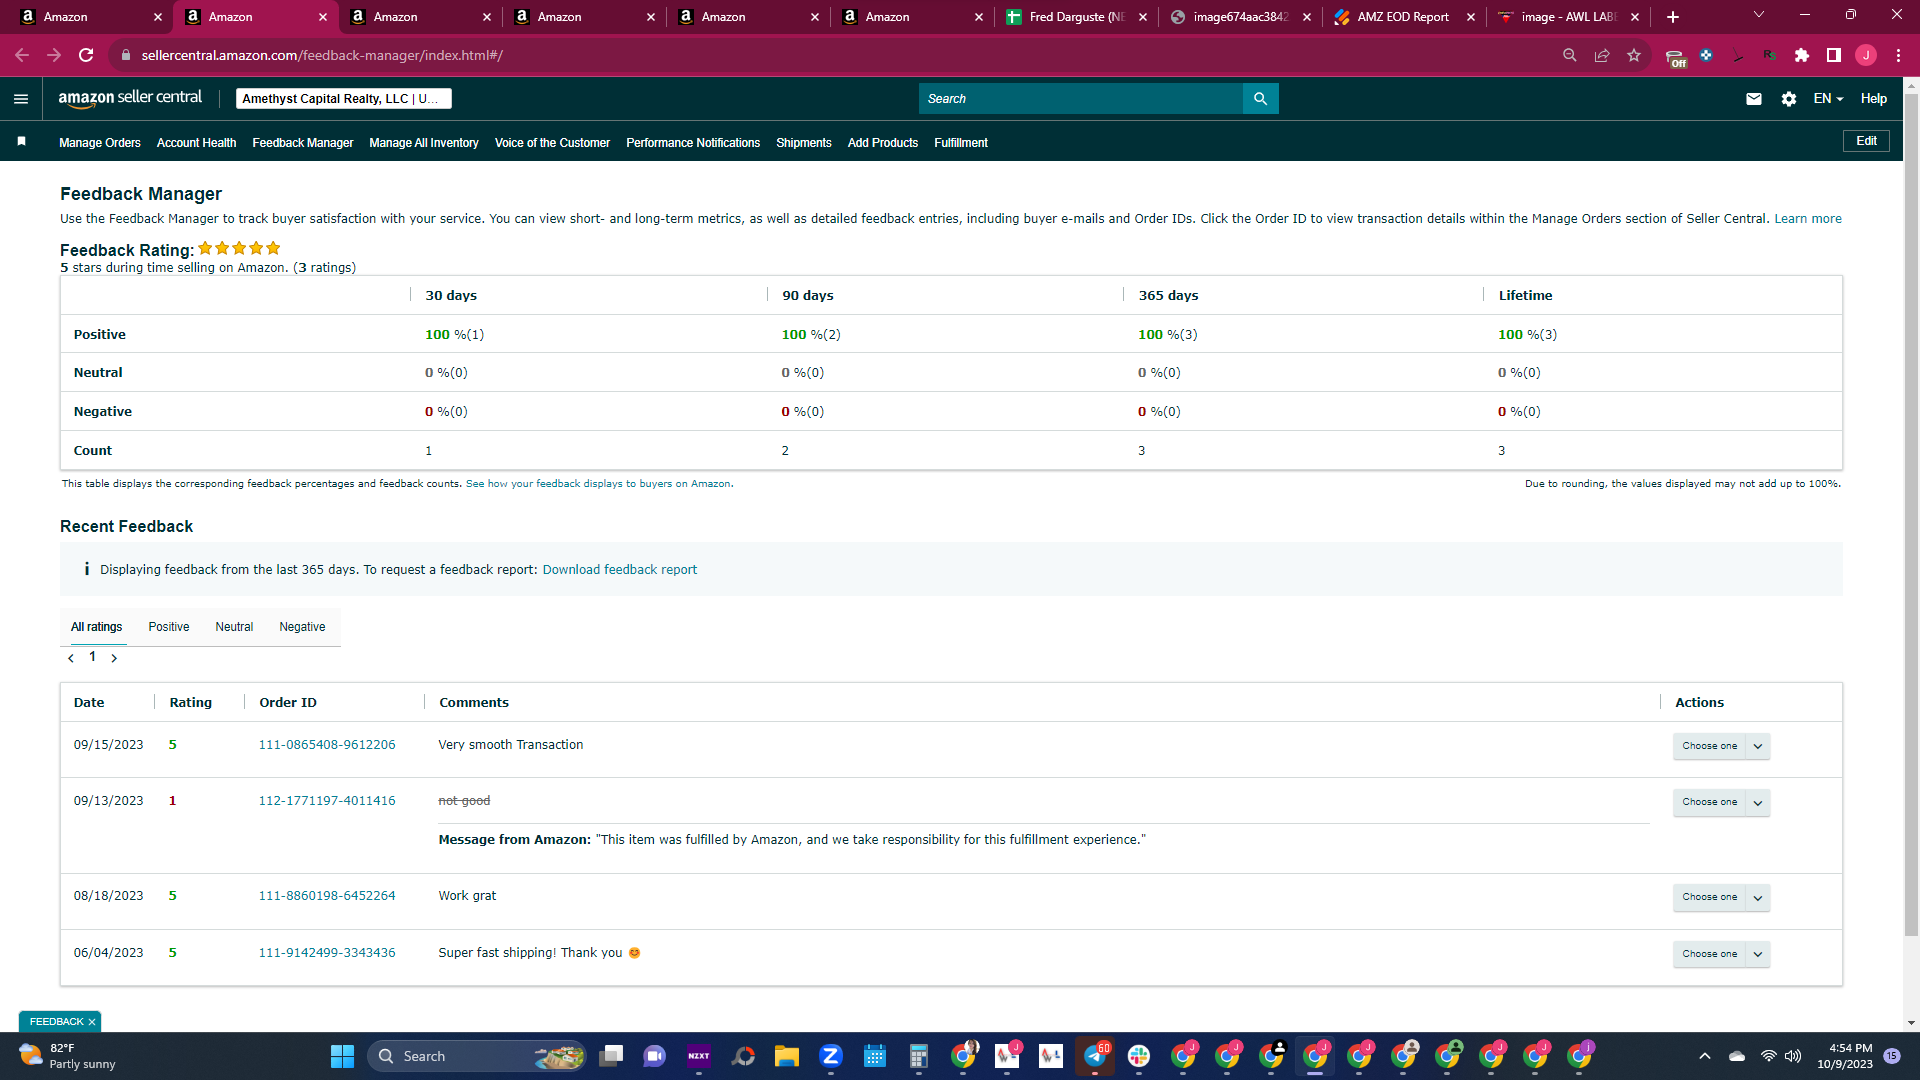Screen dimensions: 1920x1080
Task: Reload the current page
Action: click(x=86, y=55)
